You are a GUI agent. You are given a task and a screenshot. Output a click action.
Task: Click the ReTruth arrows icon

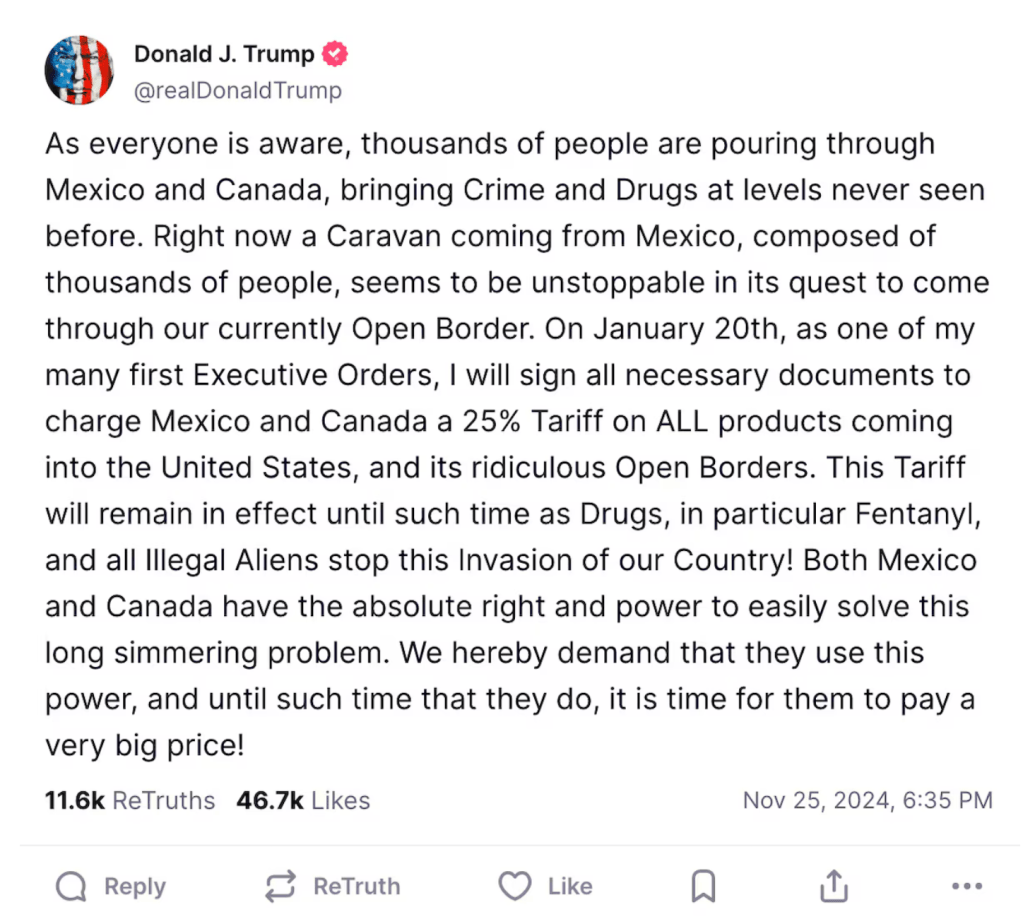click(281, 886)
